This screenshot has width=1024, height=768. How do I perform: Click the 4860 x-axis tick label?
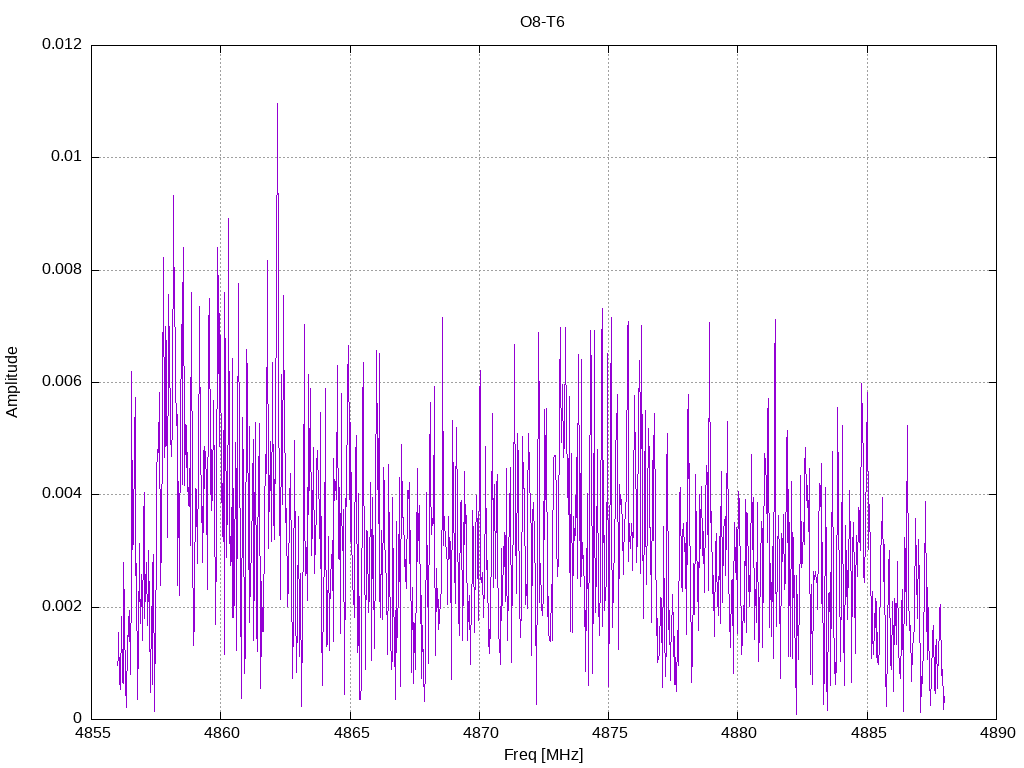[x=221, y=733]
